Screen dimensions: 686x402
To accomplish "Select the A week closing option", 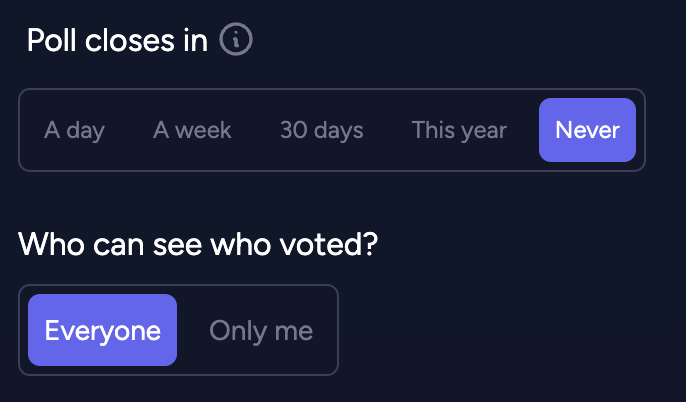I will coord(192,130).
